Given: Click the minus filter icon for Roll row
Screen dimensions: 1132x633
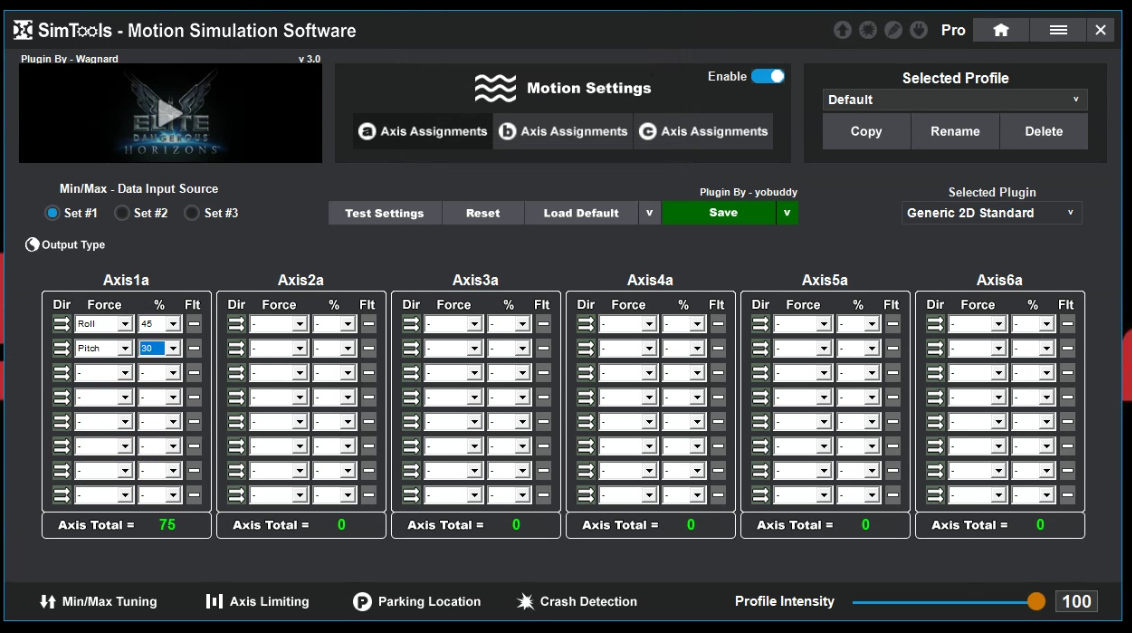Looking at the screenshot, I should (x=194, y=324).
